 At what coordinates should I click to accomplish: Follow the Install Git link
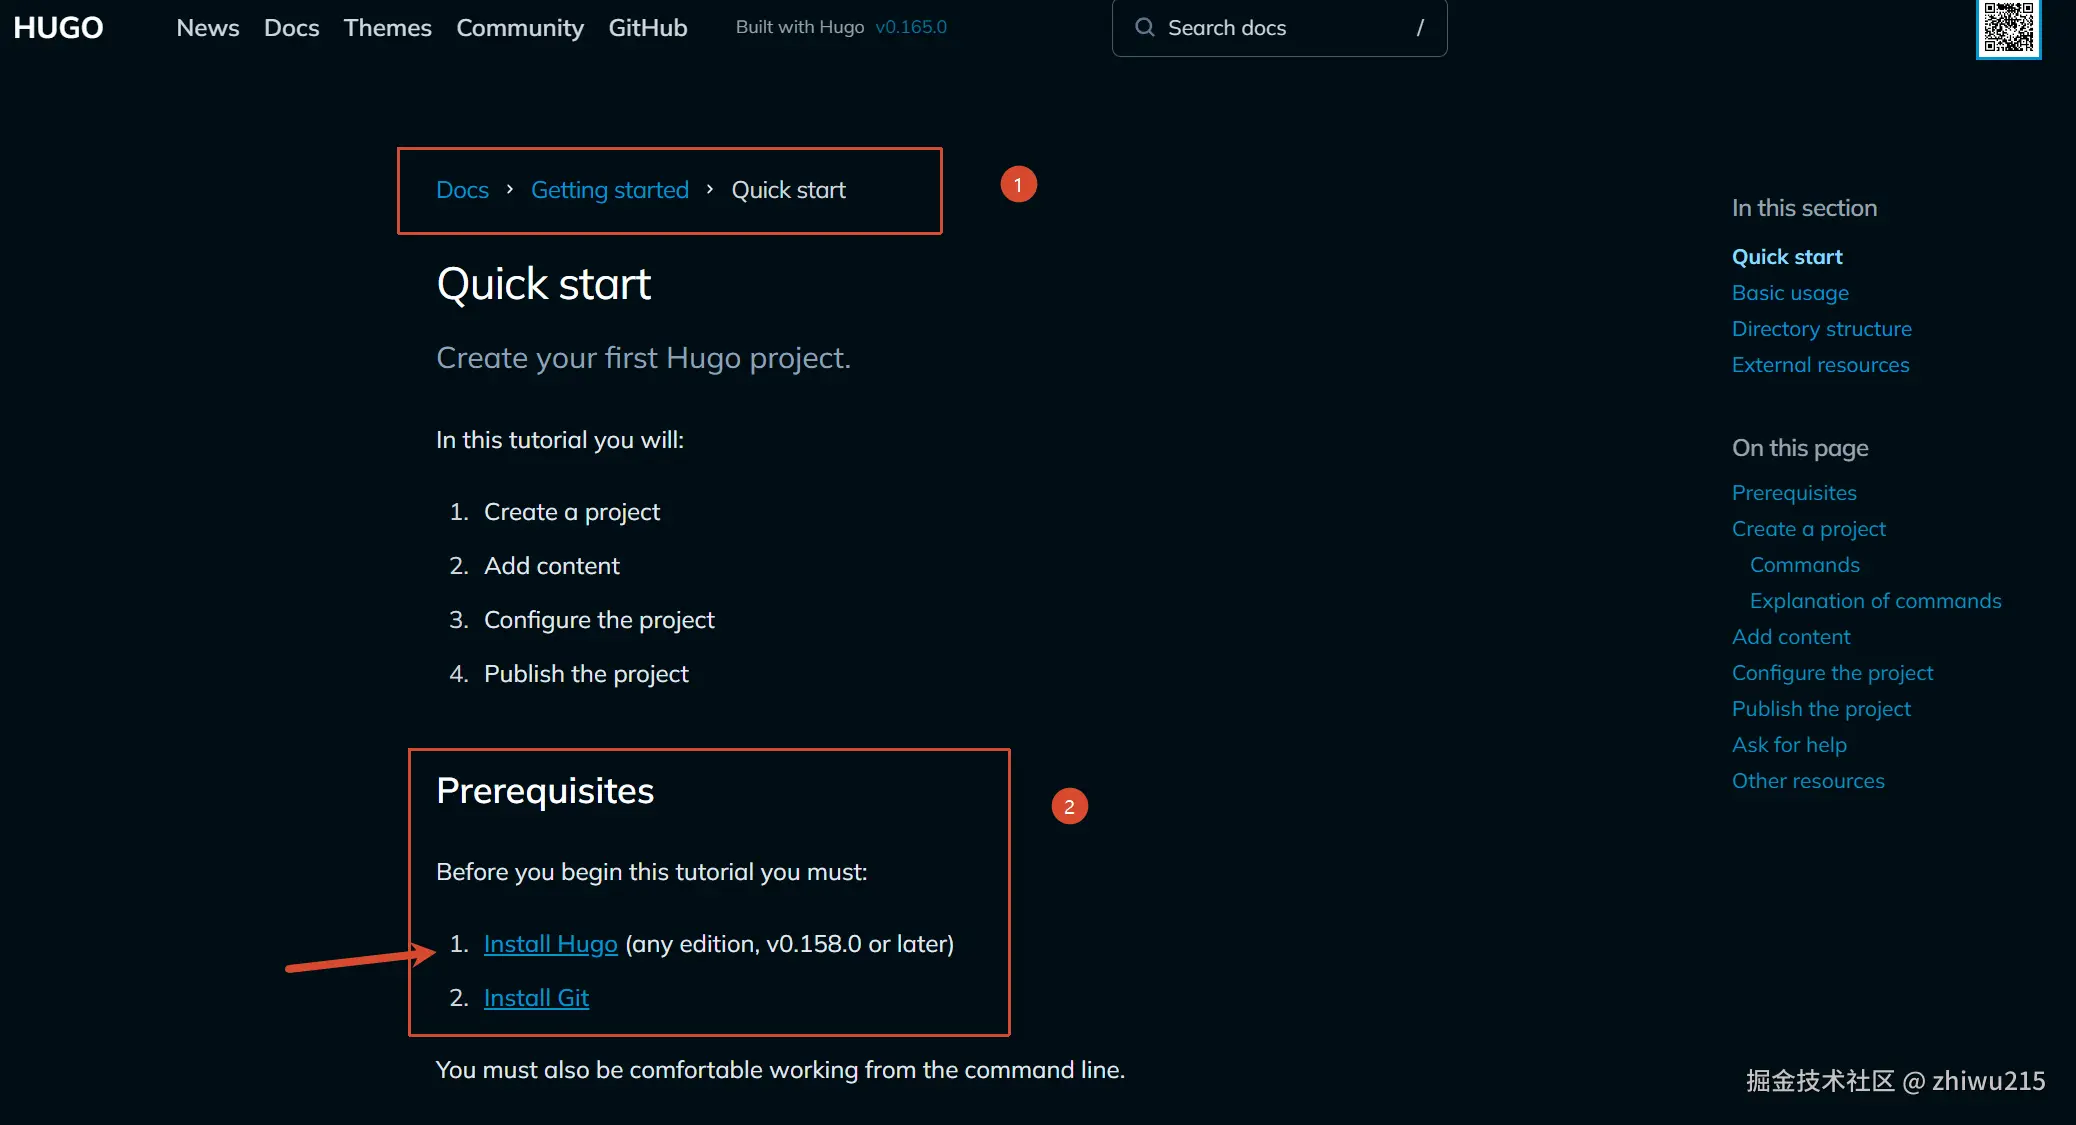click(536, 997)
